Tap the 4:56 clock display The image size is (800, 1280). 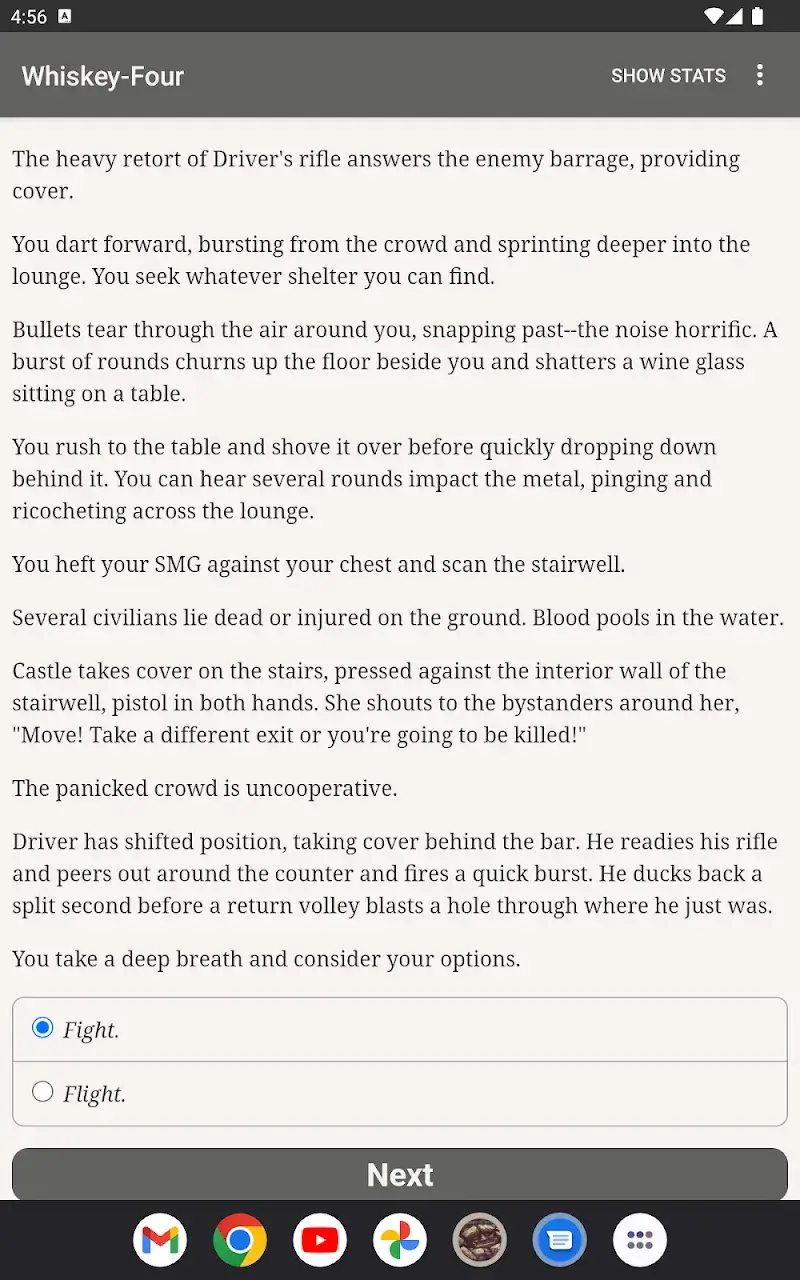pos(27,15)
